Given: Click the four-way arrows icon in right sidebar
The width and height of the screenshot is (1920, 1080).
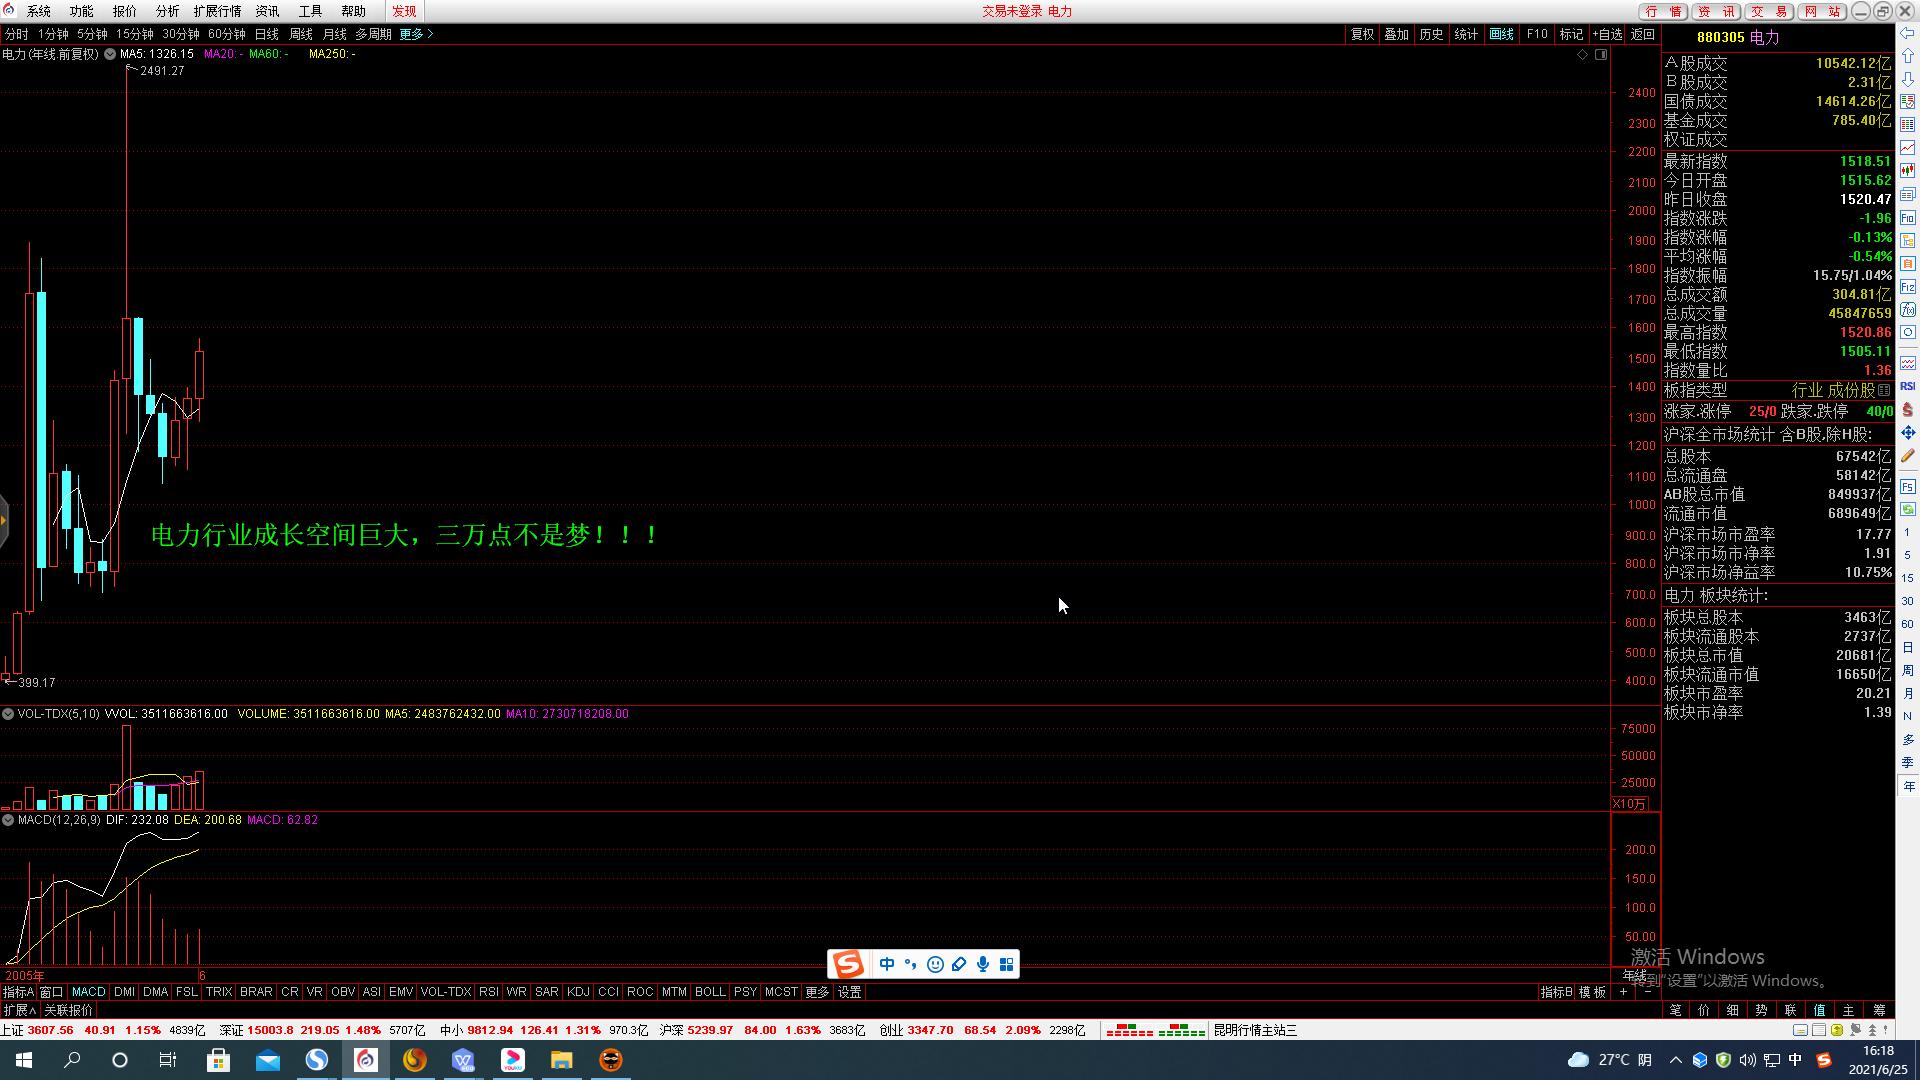Looking at the screenshot, I should (1907, 433).
